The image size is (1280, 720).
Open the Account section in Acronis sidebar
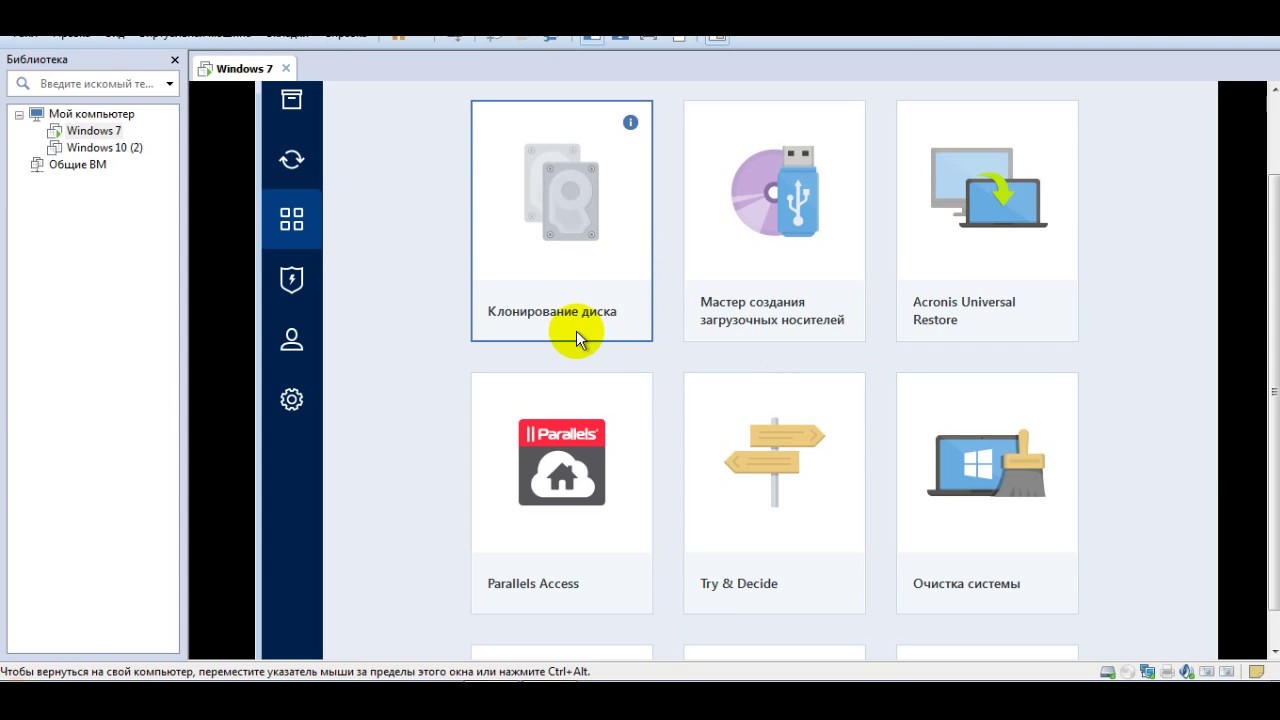(x=291, y=340)
